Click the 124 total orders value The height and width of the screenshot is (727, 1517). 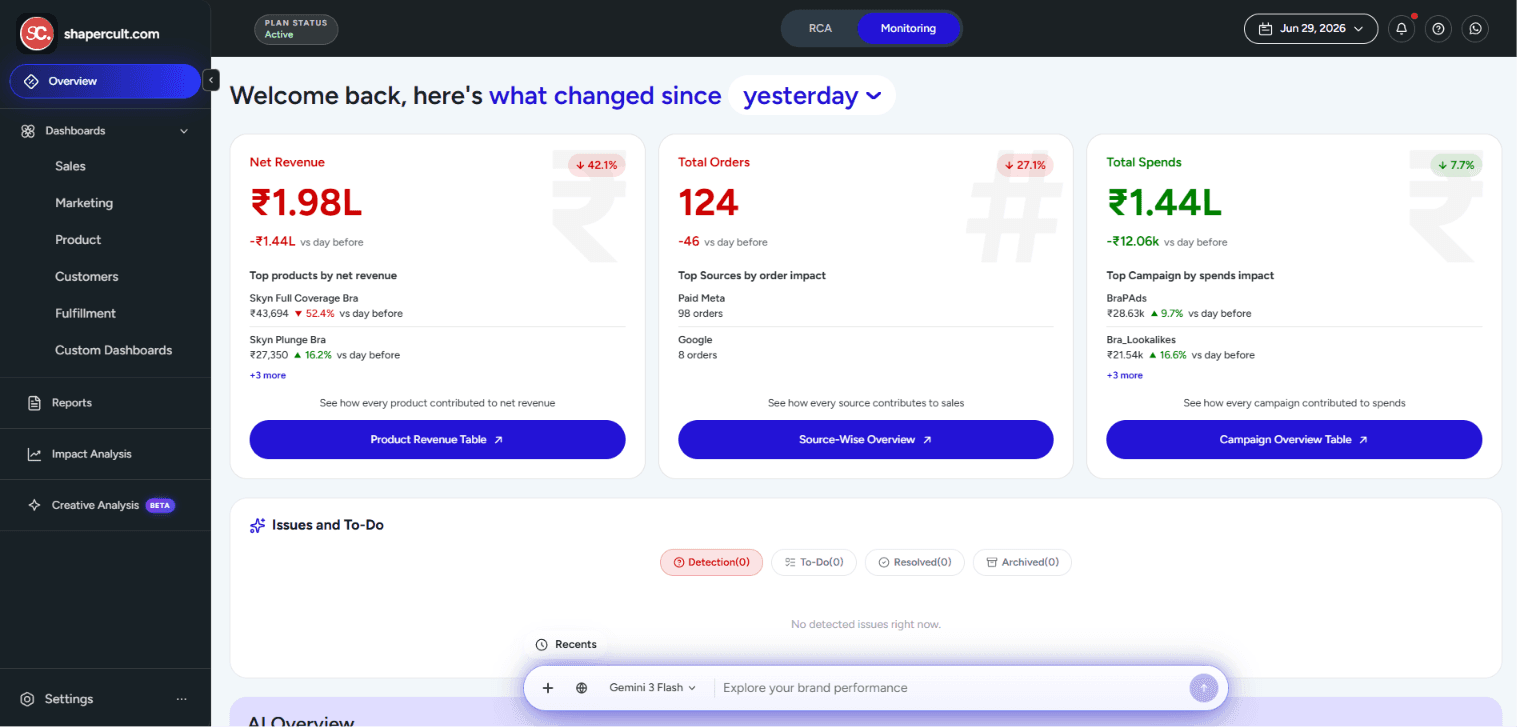(708, 204)
